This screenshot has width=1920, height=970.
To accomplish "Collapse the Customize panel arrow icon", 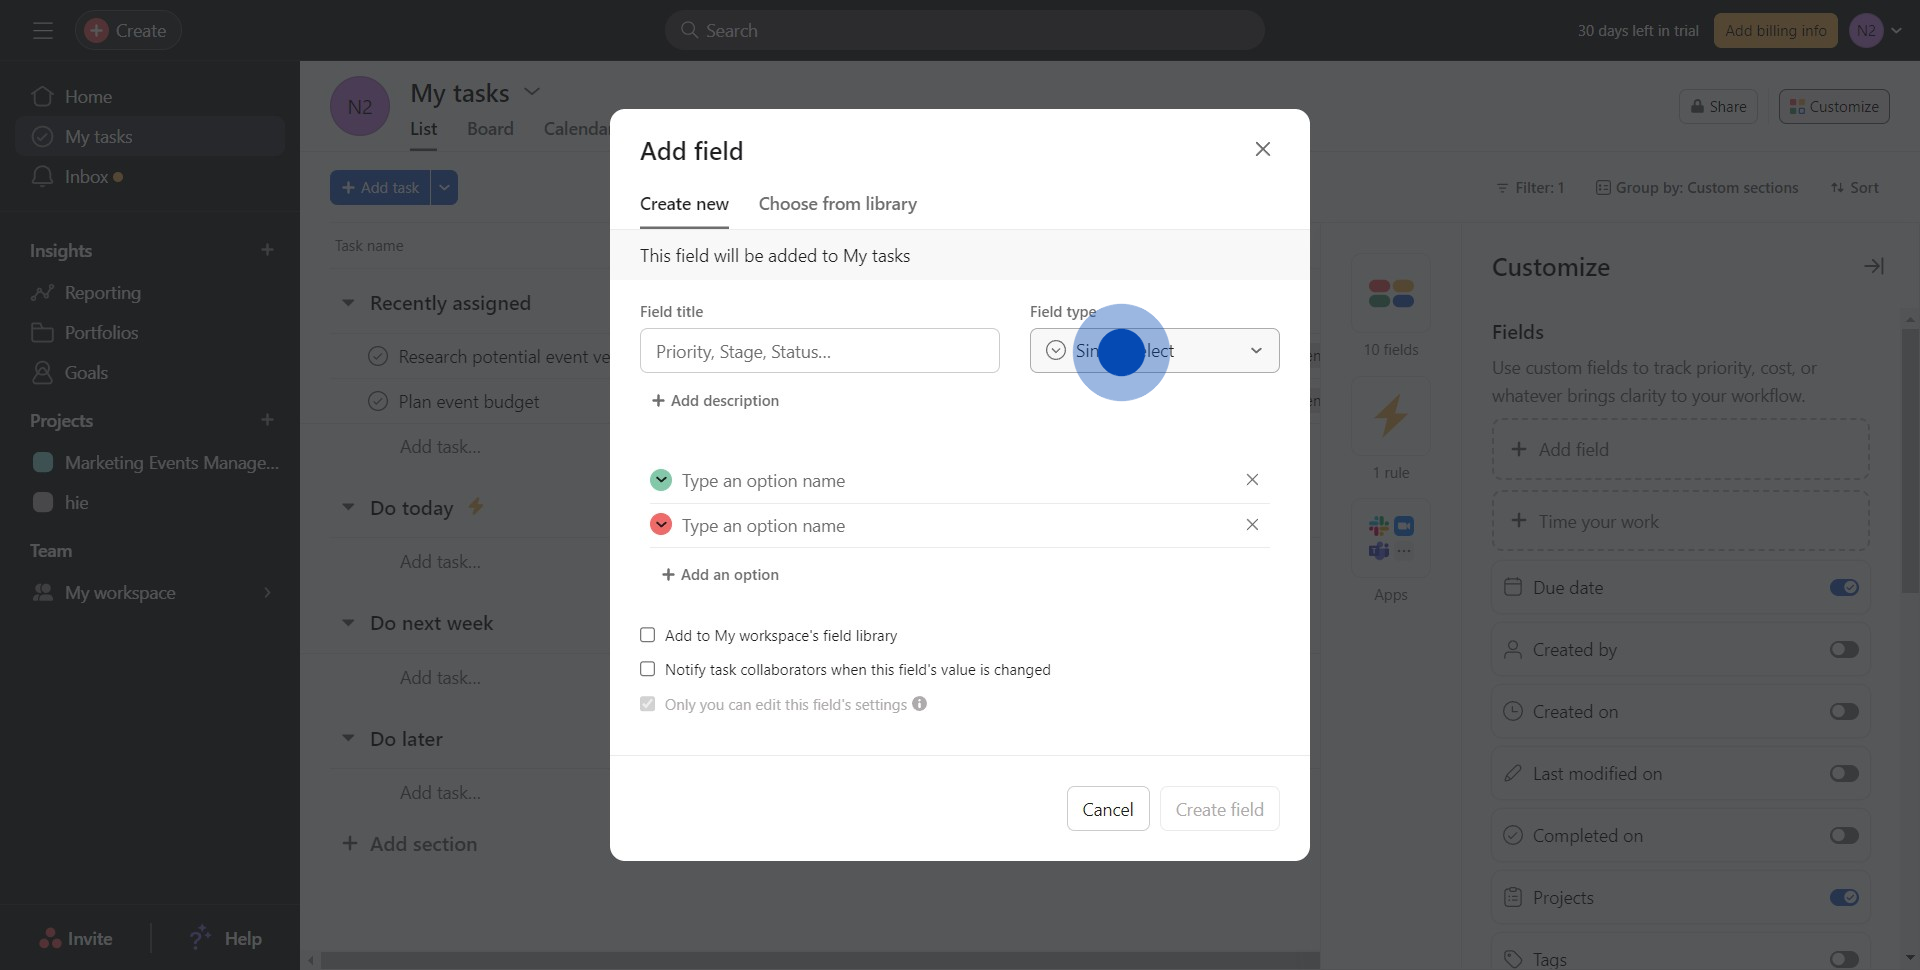I will (1873, 266).
